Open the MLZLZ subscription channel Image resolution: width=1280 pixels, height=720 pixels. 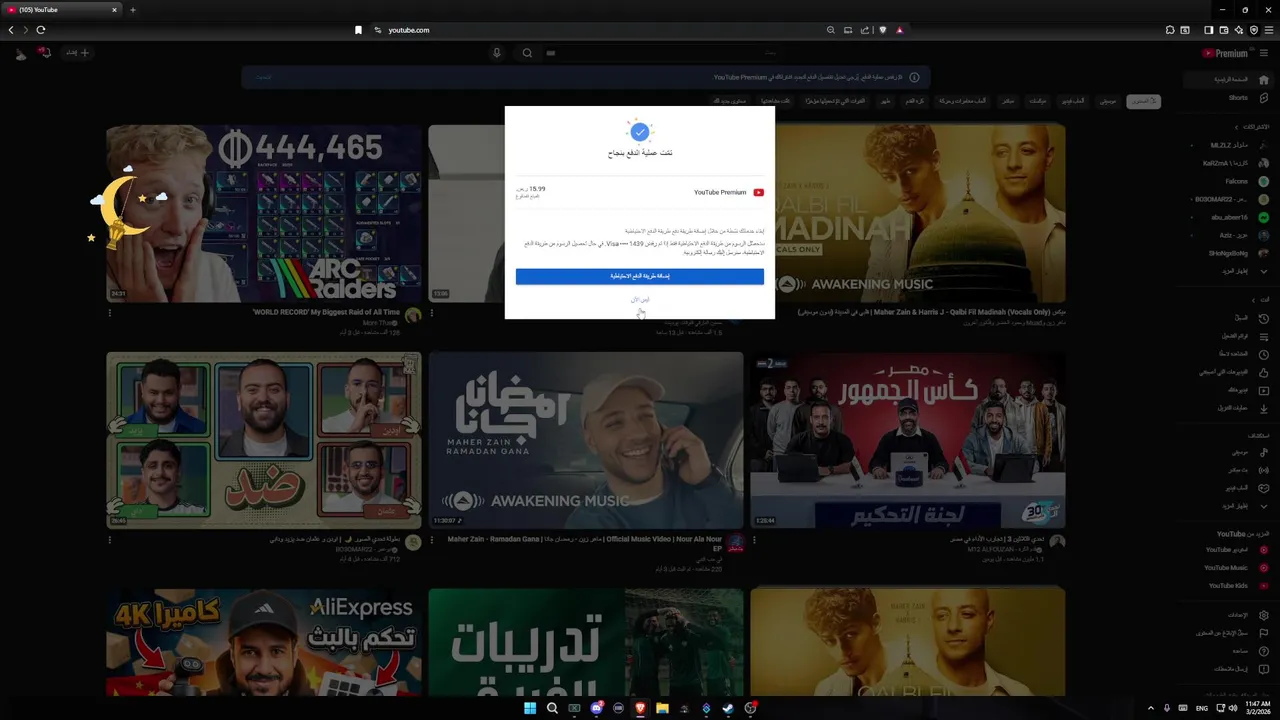tap(1230, 145)
